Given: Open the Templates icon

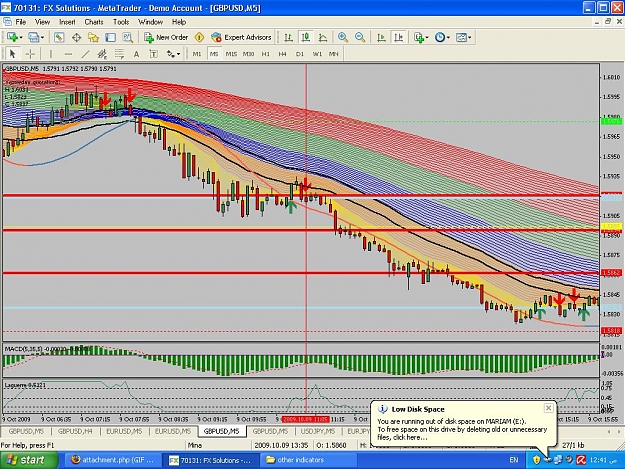Looking at the screenshot, I should tap(461, 37).
